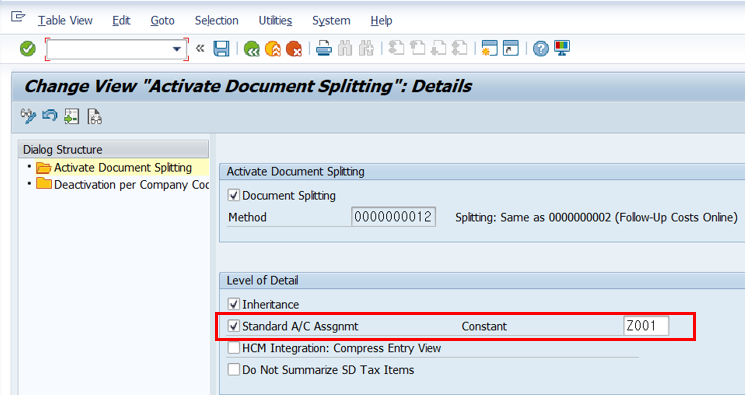Uncheck the Document Splitting checkbox
This screenshot has width=745, height=395.
tap(233, 195)
